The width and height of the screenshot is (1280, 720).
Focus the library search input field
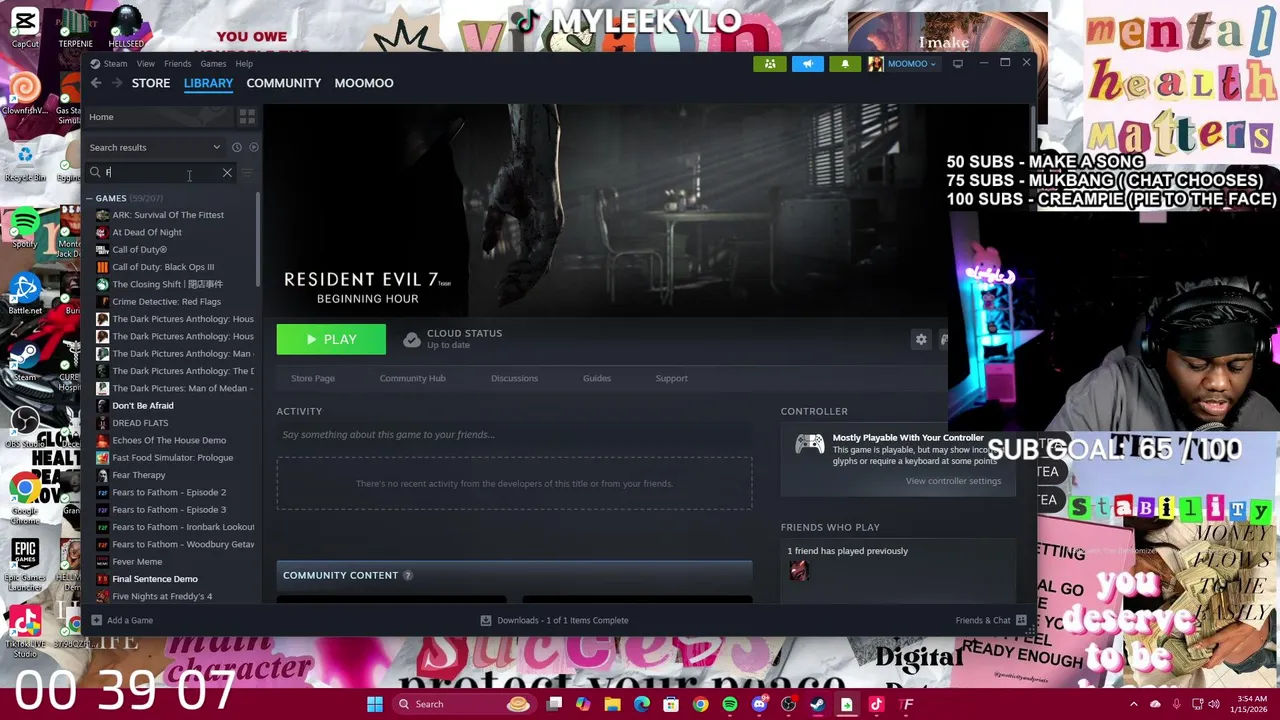(x=160, y=173)
